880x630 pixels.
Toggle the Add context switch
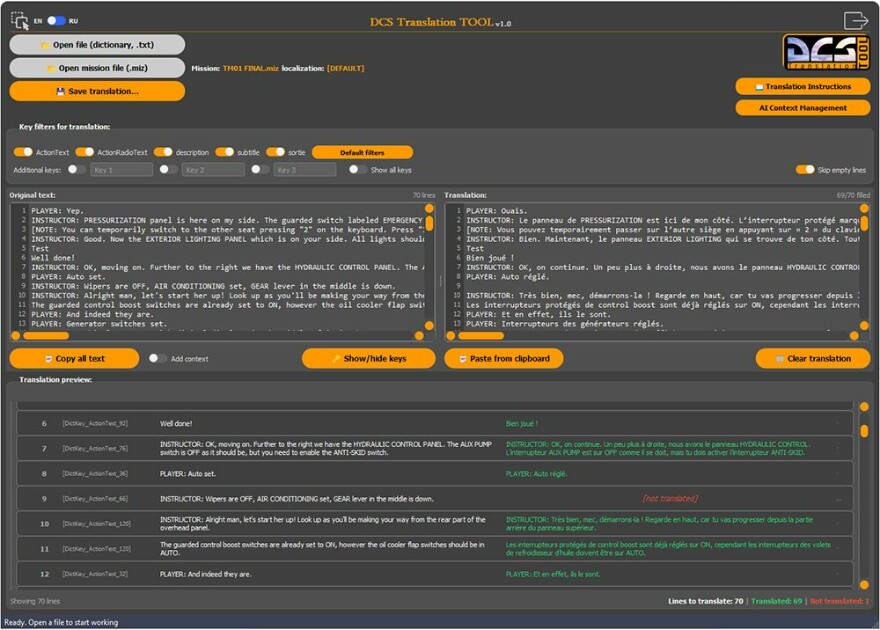coord(158,358)
